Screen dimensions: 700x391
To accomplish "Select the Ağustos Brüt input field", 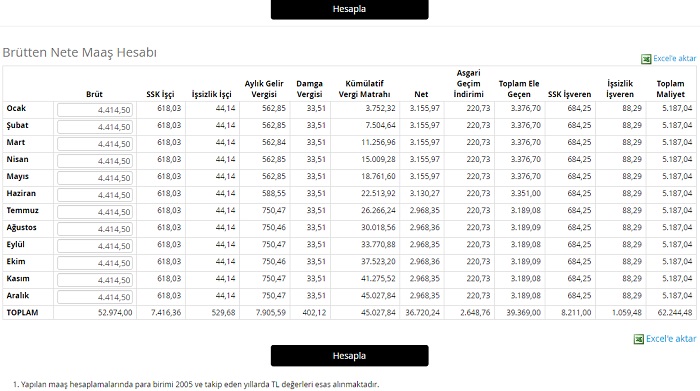I will [x=95, y=229].
